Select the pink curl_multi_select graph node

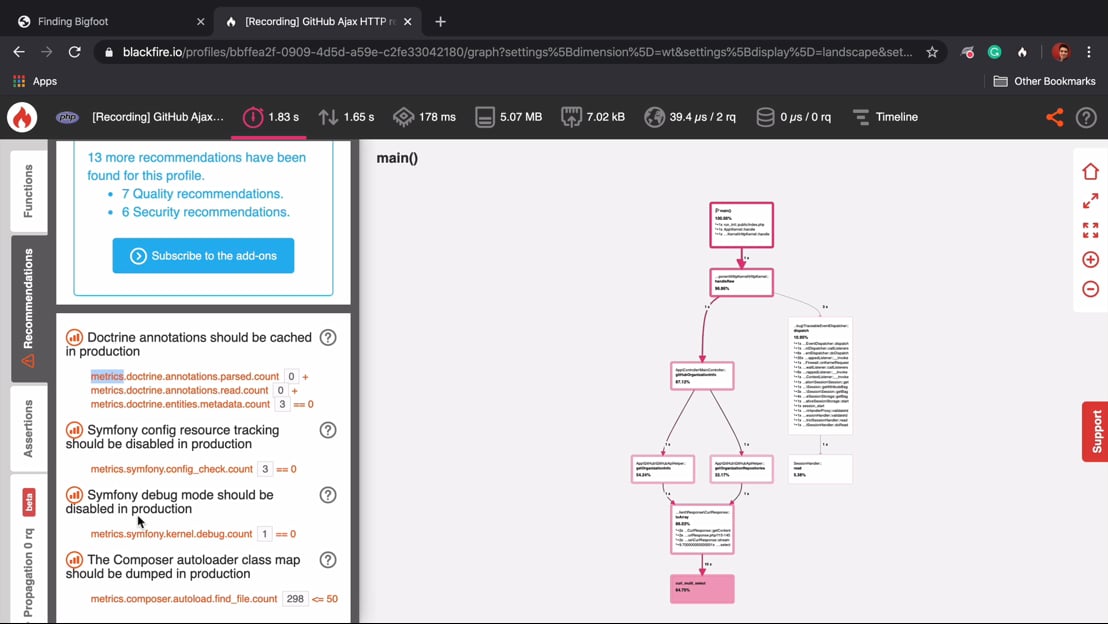pos(702,589)
